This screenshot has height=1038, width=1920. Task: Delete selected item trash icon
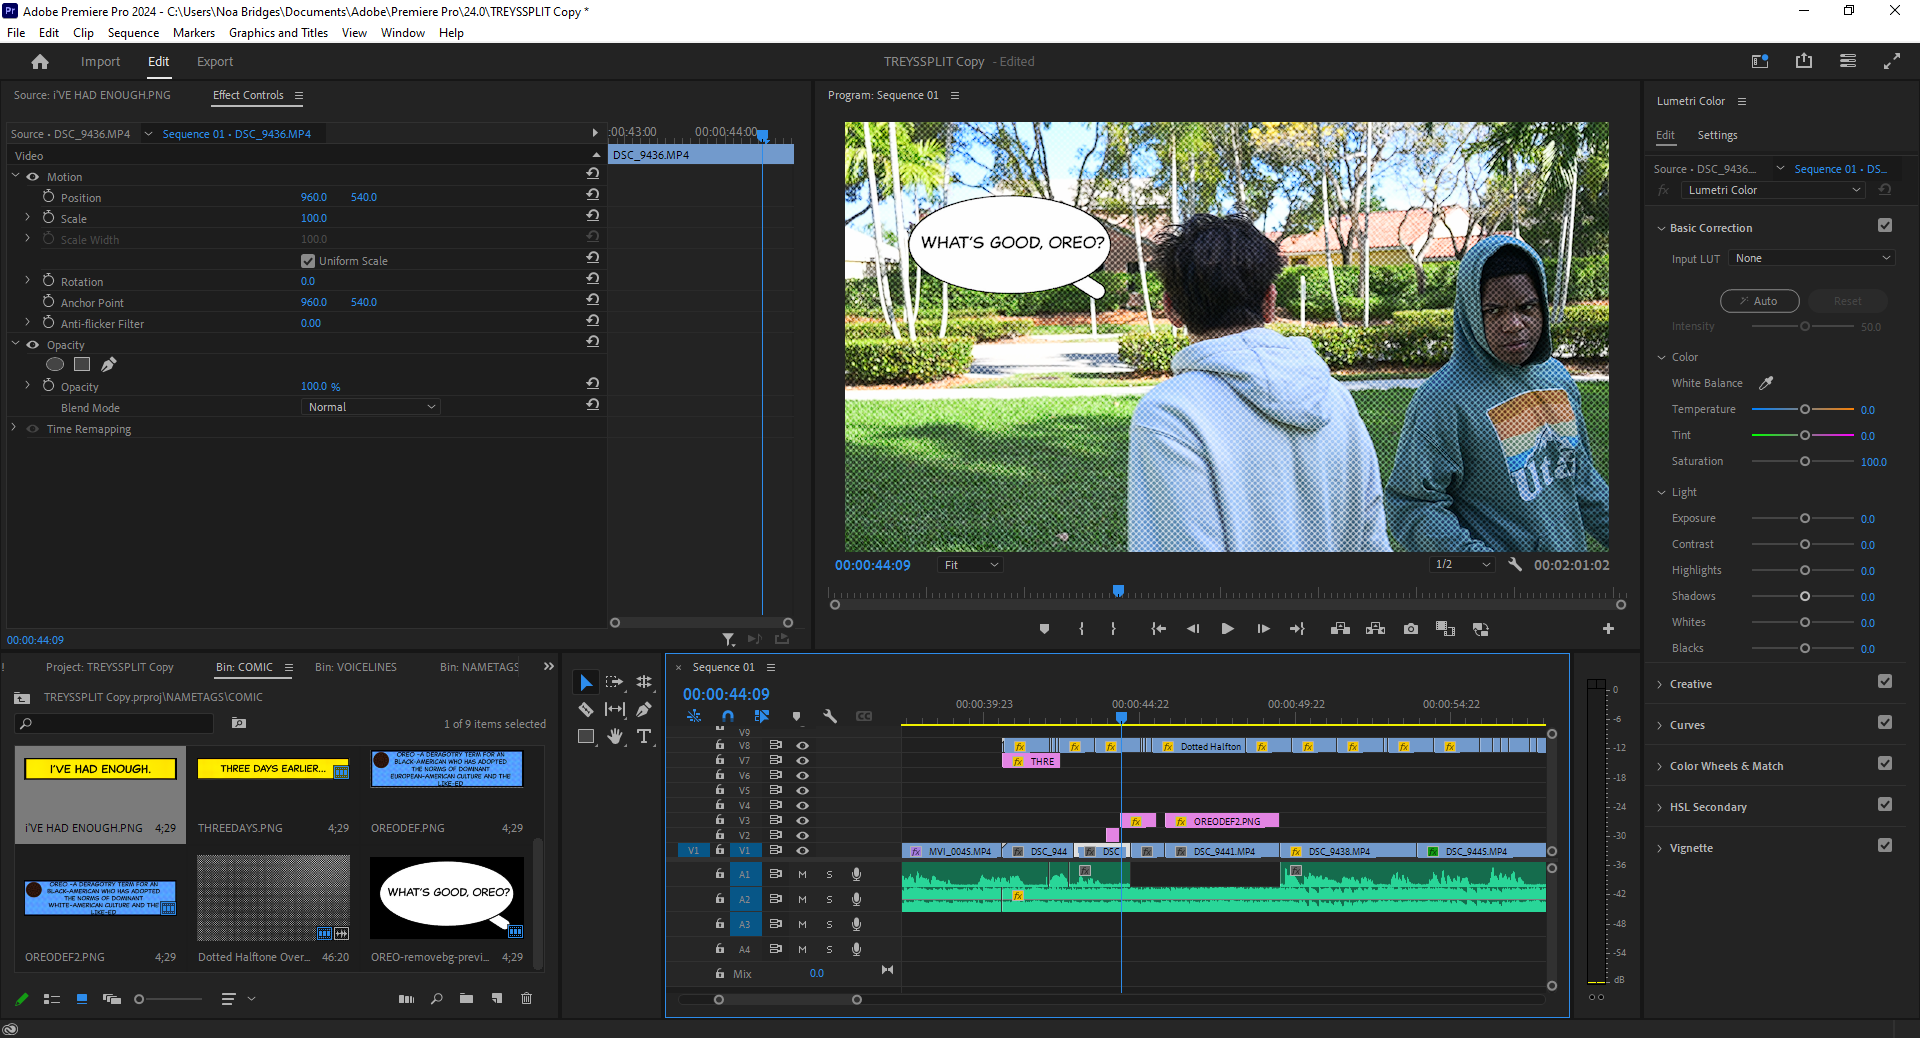pos(527,998)
